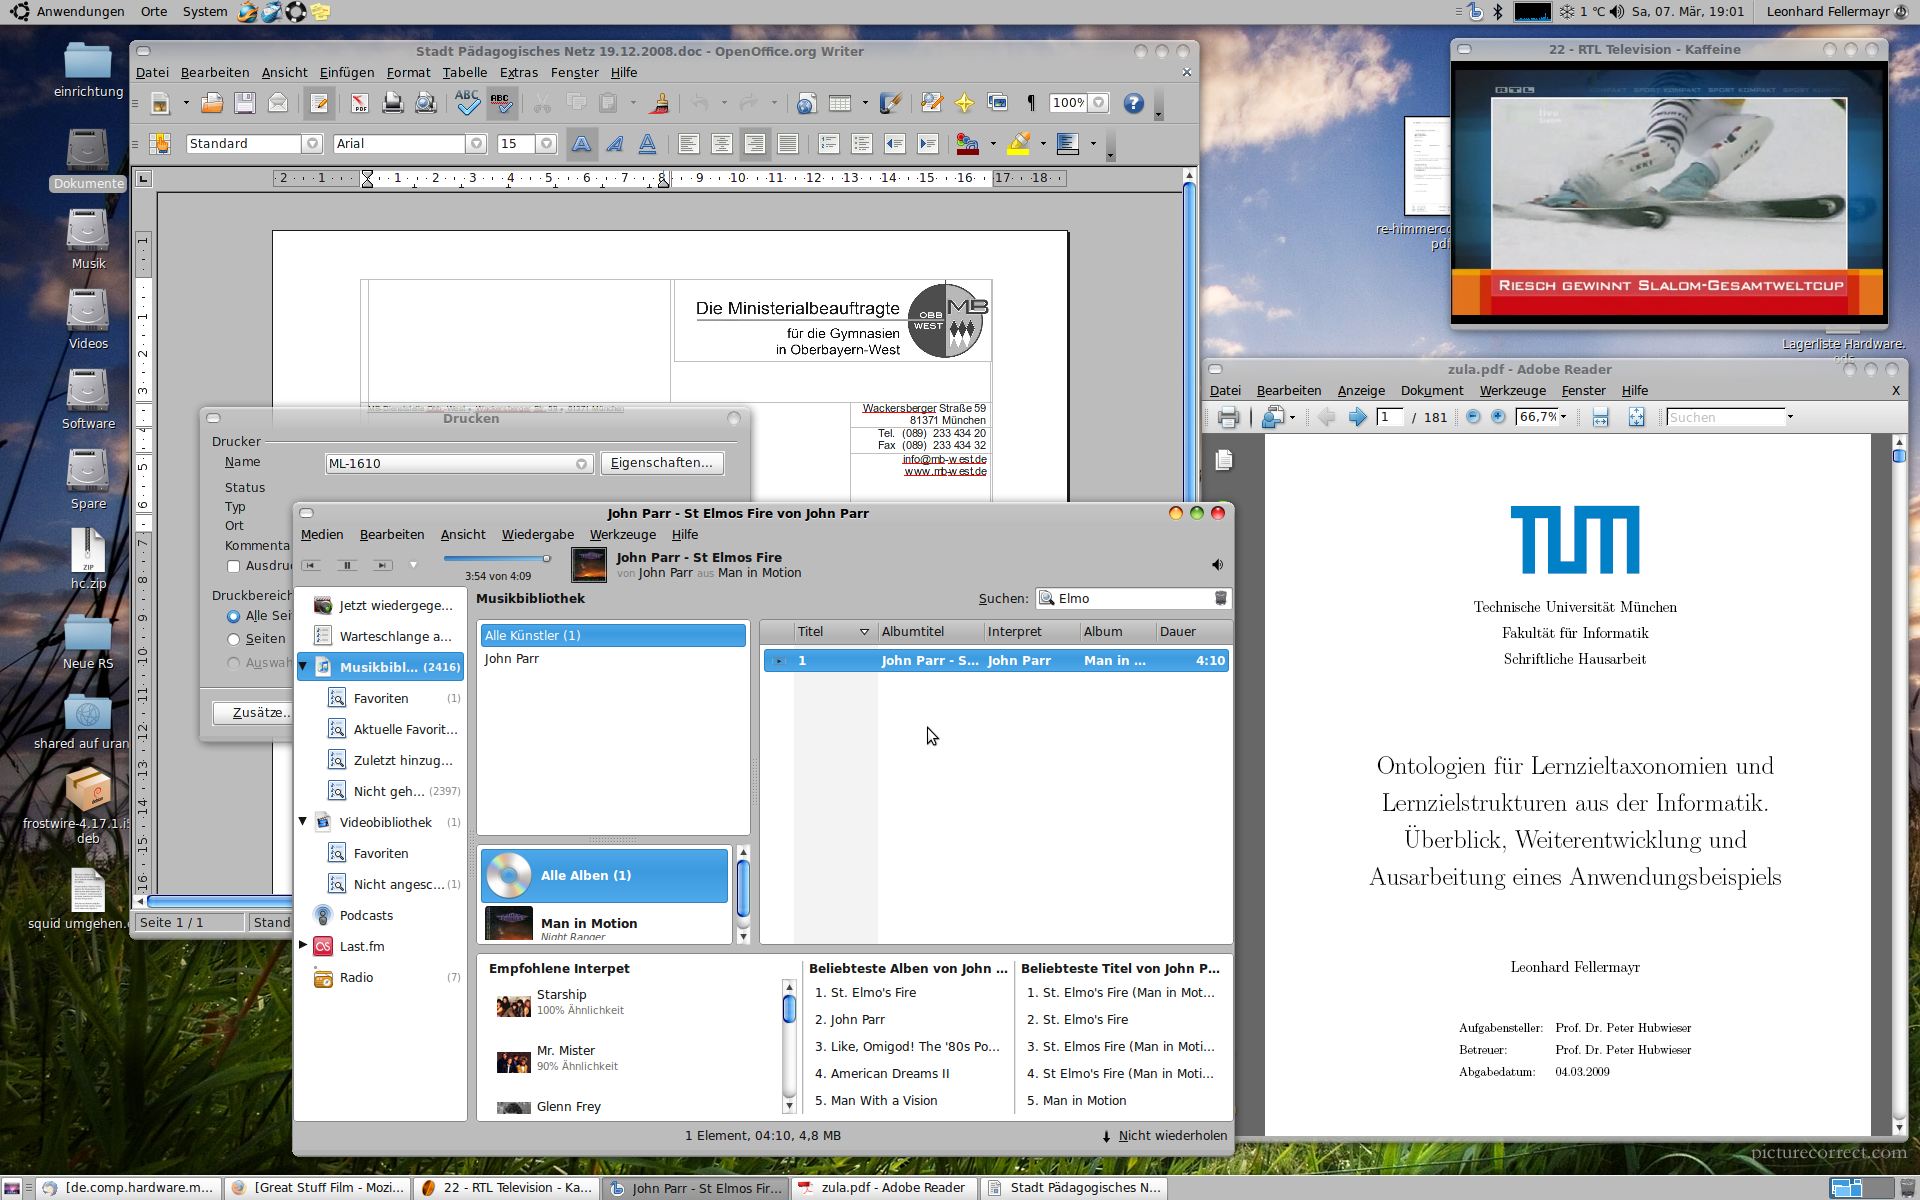Image resolution: width=1920 pixels, height=1200 pixels.
Task: Click the Export as PDF toolbar icon
Action: [359, 103]
